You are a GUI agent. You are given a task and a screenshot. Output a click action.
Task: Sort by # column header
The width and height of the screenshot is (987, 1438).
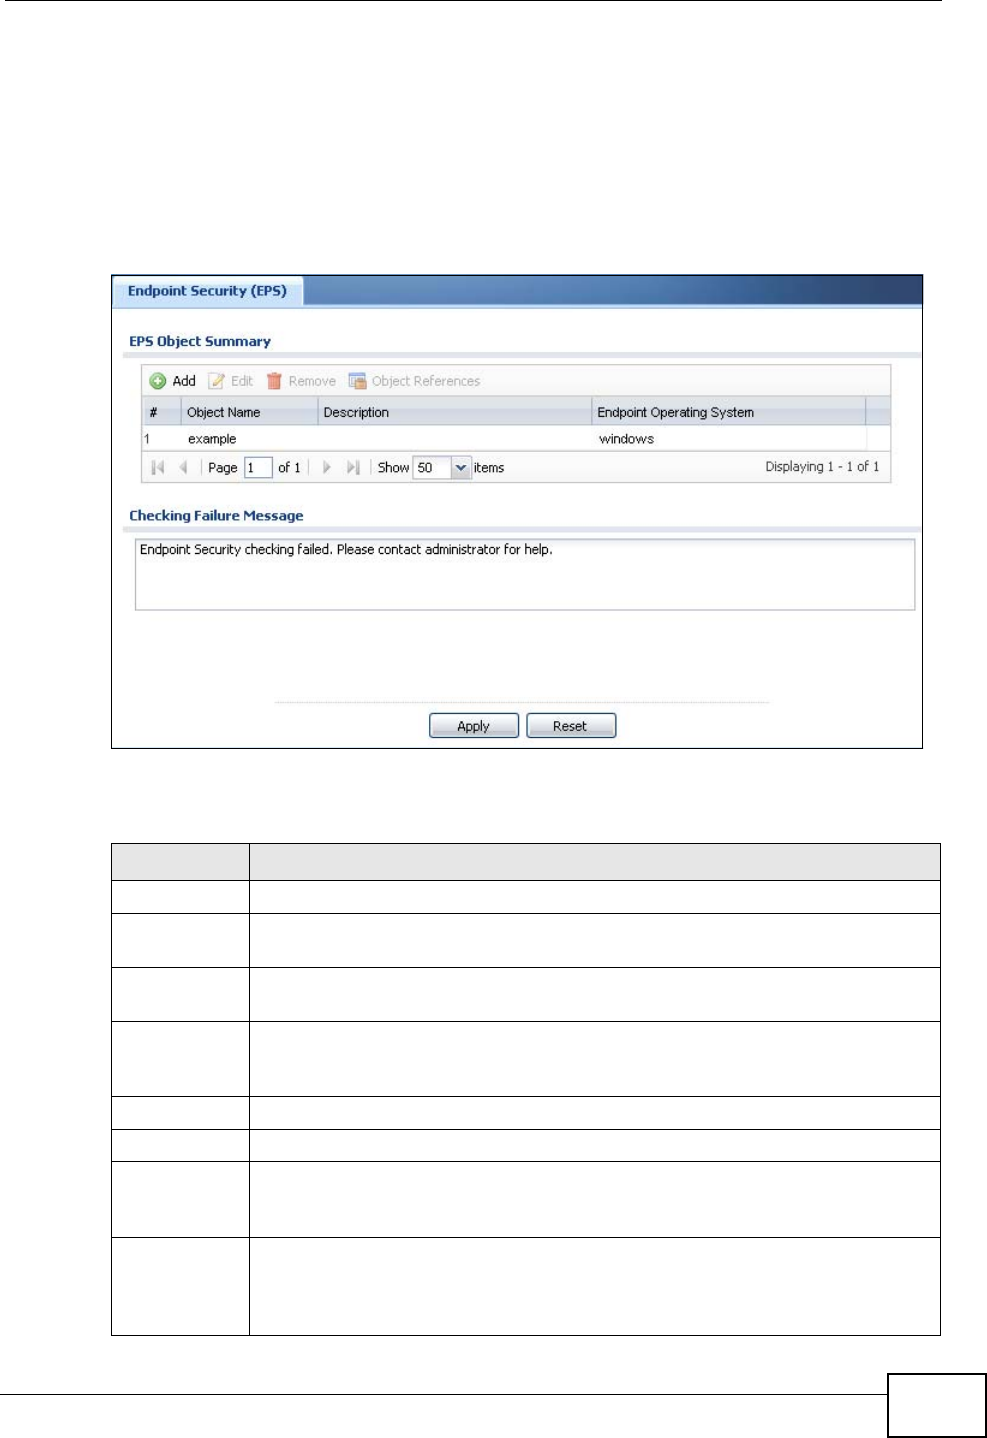coord(160,412)
